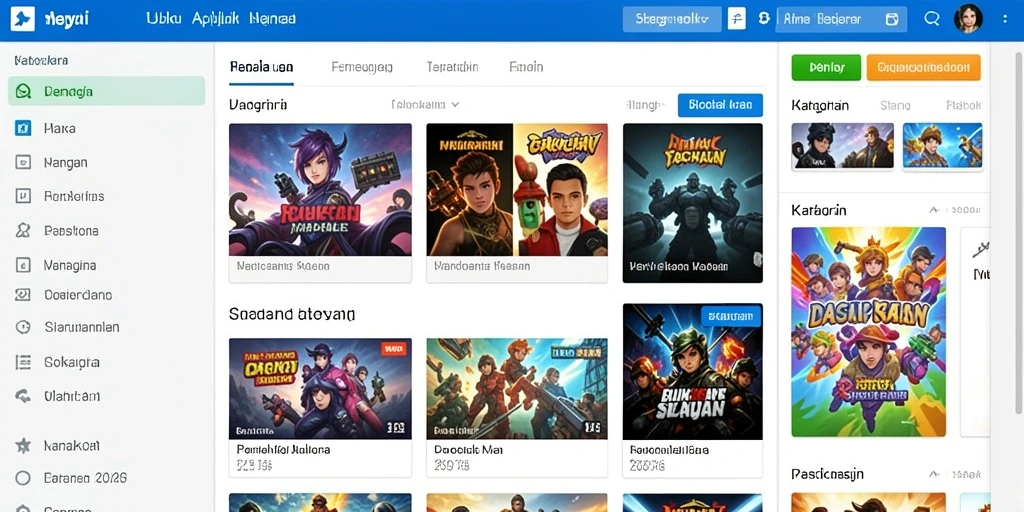Open the 'Apblink' header menu
The height and width of the screenshot is (512, 1024).
coord(215,18)
